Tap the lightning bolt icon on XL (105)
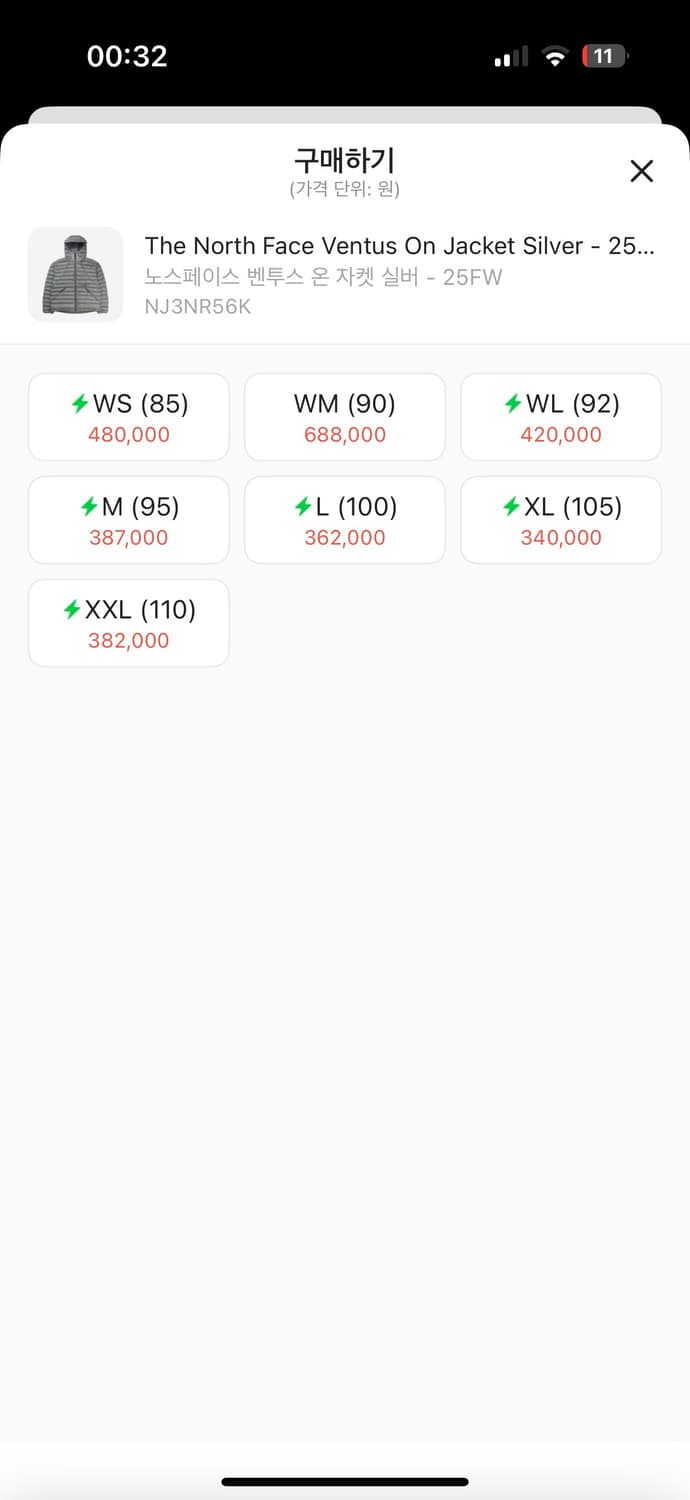 click(511, 507)
